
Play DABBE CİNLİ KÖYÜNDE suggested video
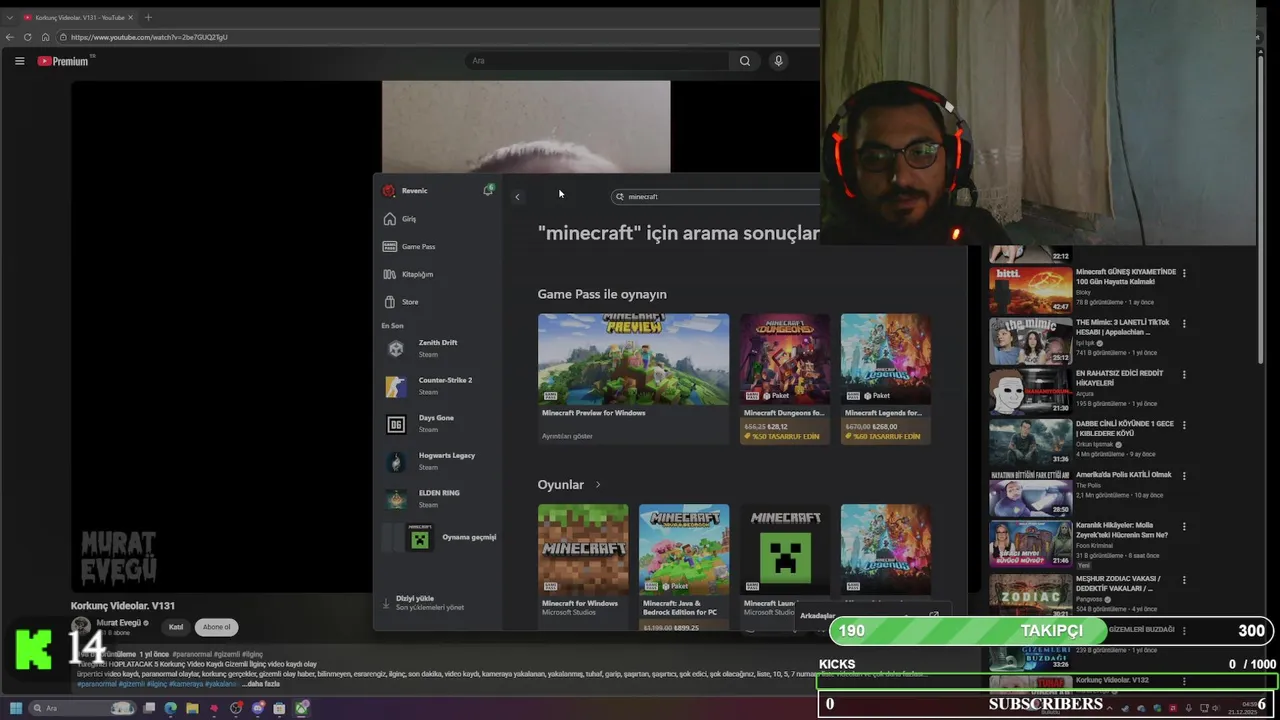(1030, 442)
